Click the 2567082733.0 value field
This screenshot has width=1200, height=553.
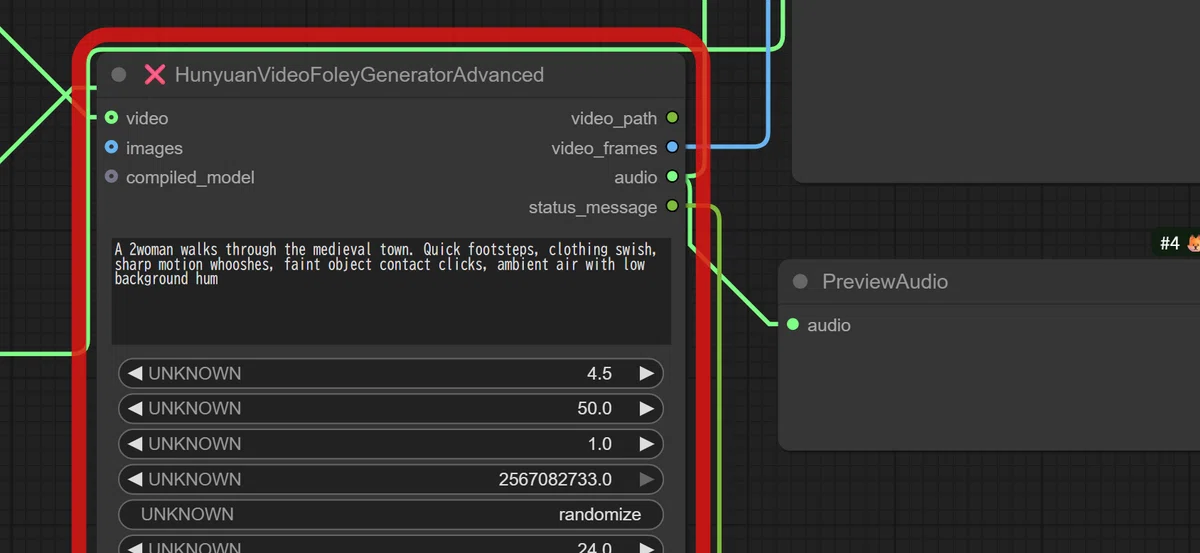point(391,479)
